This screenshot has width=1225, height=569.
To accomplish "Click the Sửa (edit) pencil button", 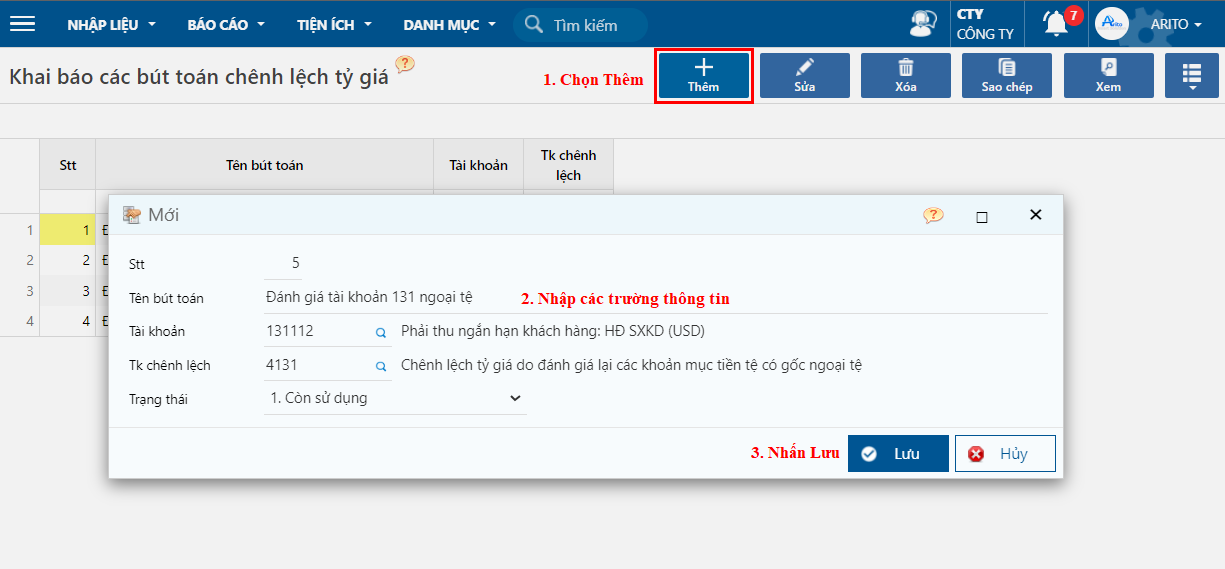I will [804, 75].
